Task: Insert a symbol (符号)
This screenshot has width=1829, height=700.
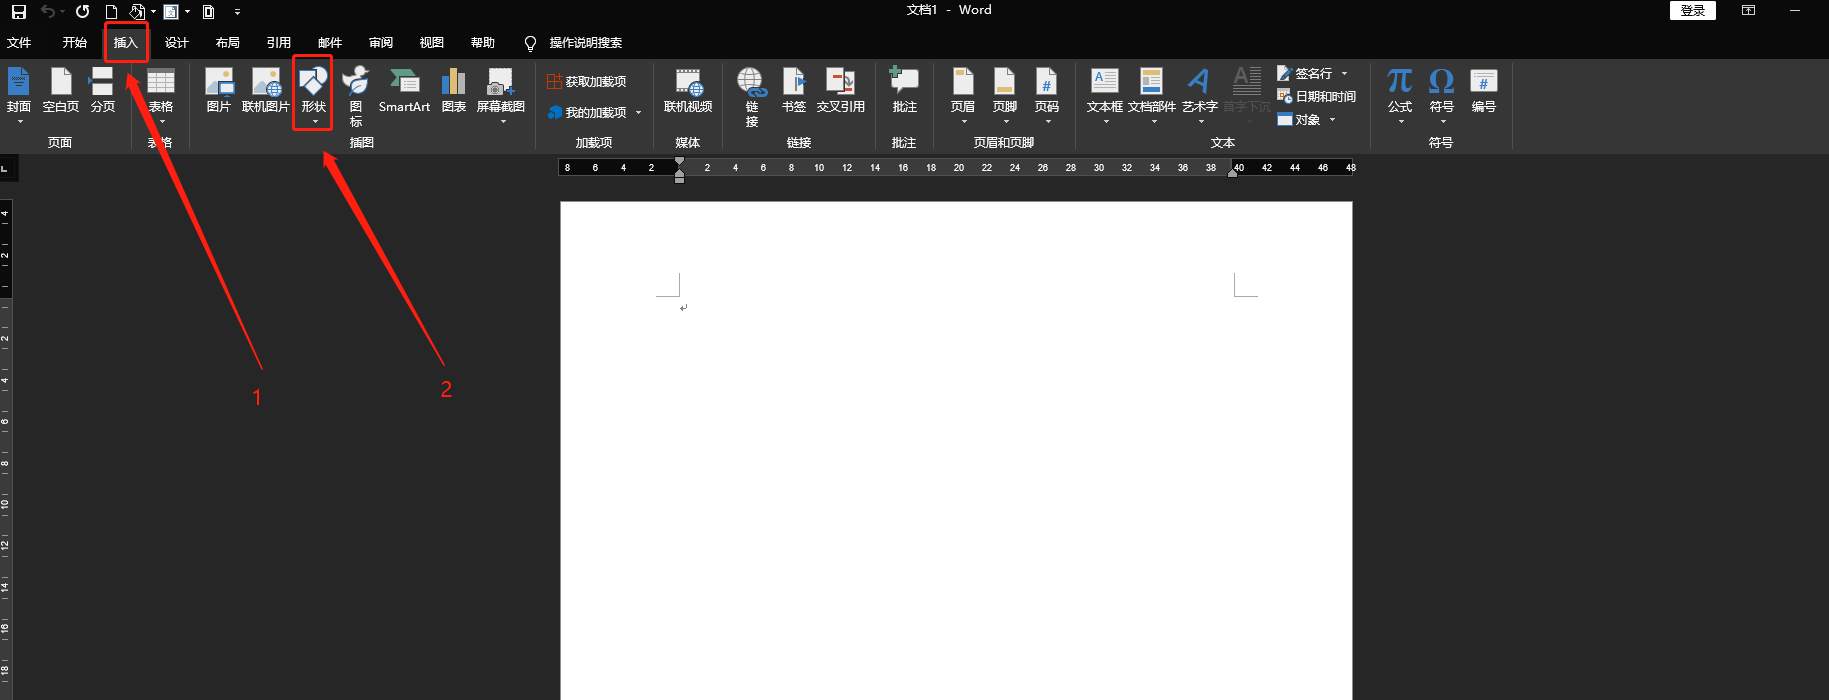Action: click(x=1442, y=95)
